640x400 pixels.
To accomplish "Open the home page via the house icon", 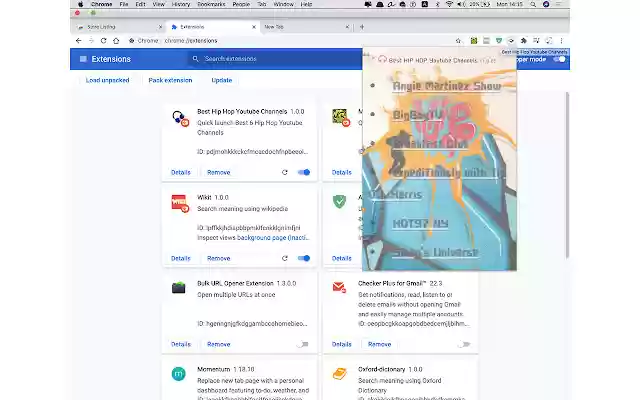I will (116, 41).
